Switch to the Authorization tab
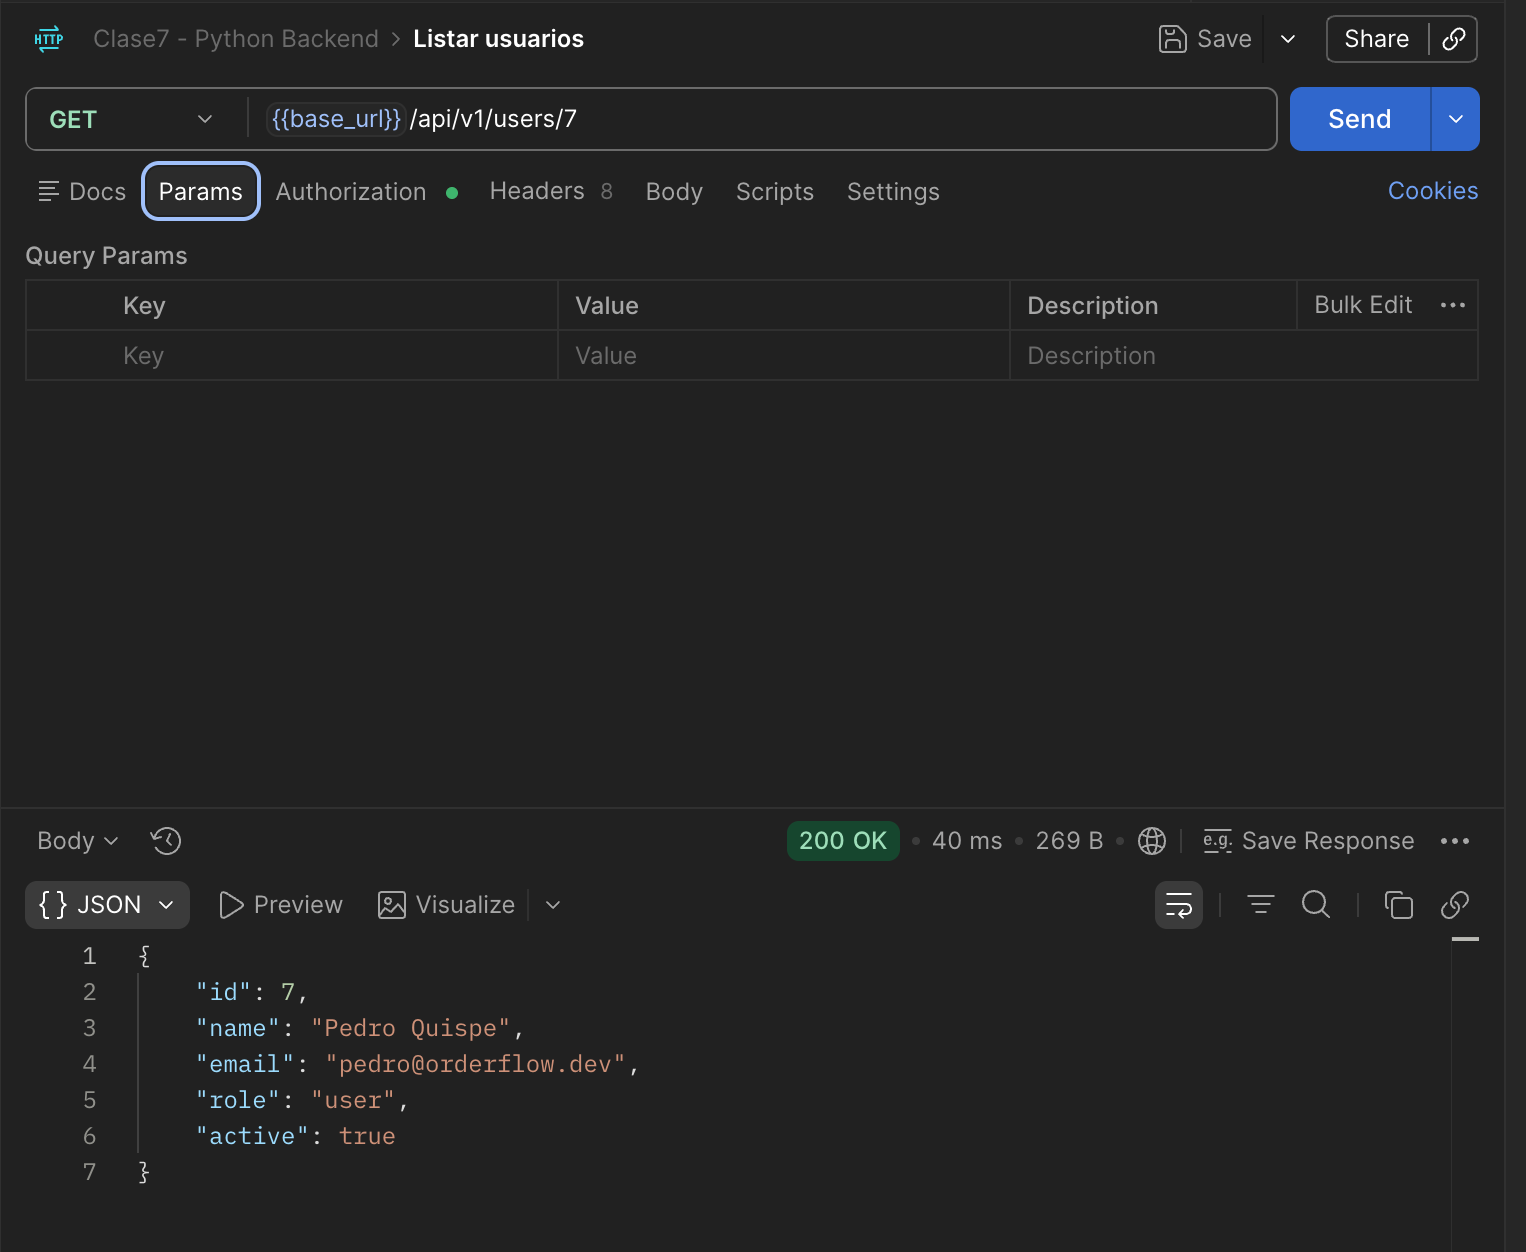The image size is (1526, 1252). tap(366, 191)
